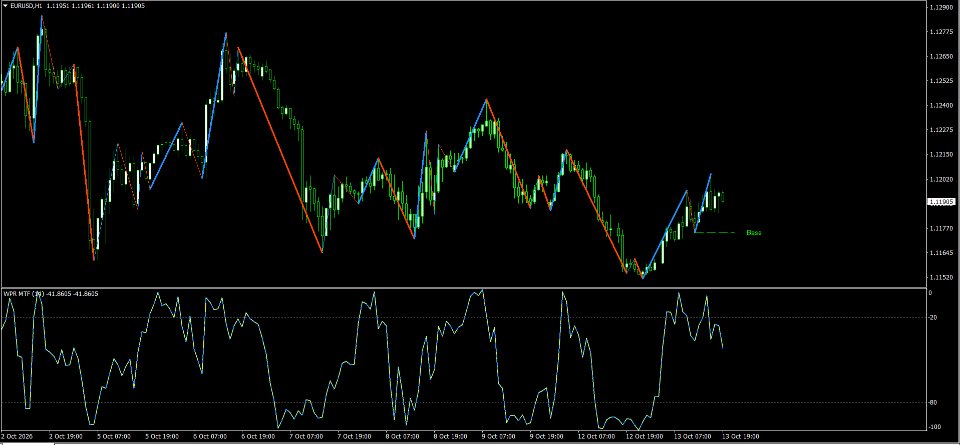Viewport: 960px width, 445px height.
Task: Click the green Base level label
Action: click(754, 233)
